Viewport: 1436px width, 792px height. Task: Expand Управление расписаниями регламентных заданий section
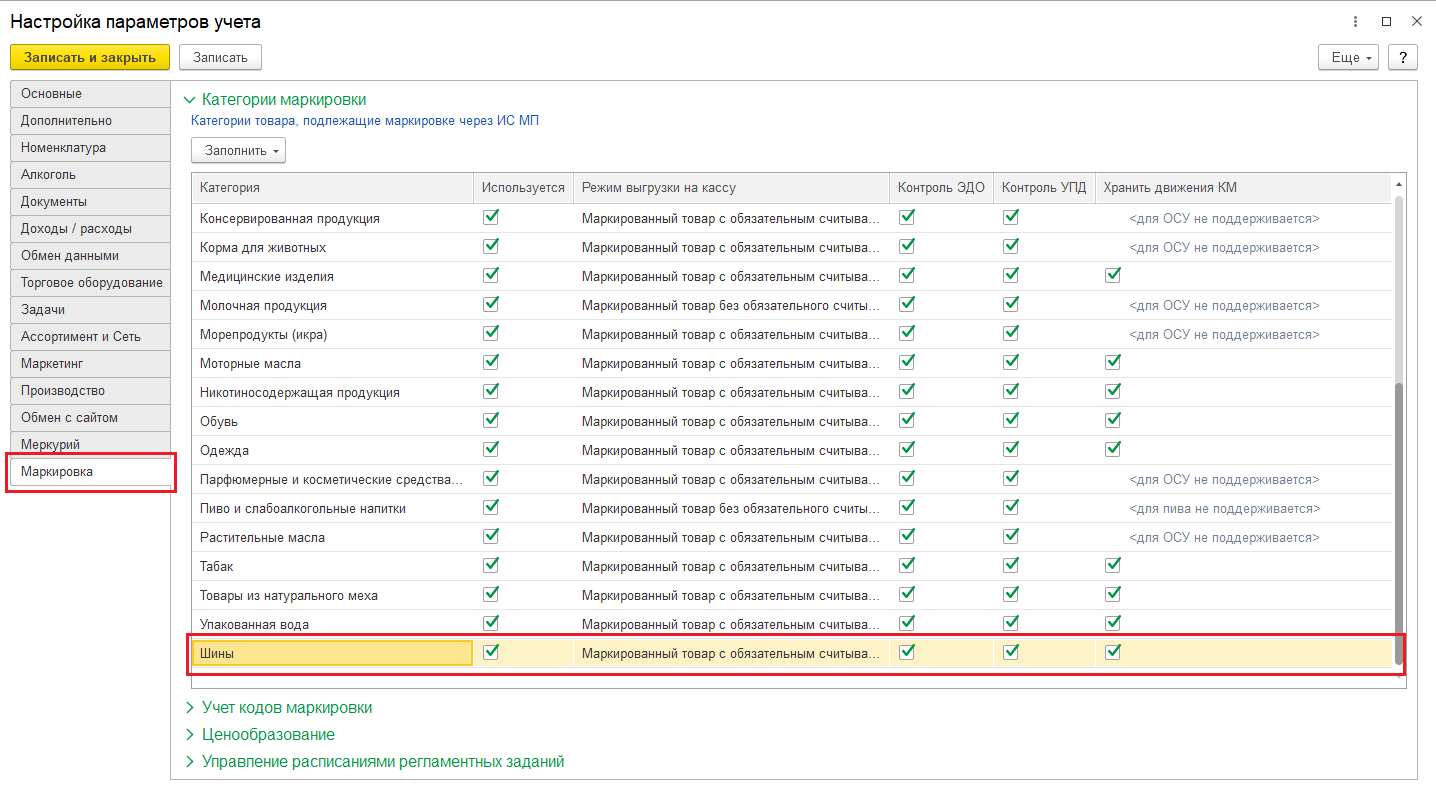click(382, 761)
